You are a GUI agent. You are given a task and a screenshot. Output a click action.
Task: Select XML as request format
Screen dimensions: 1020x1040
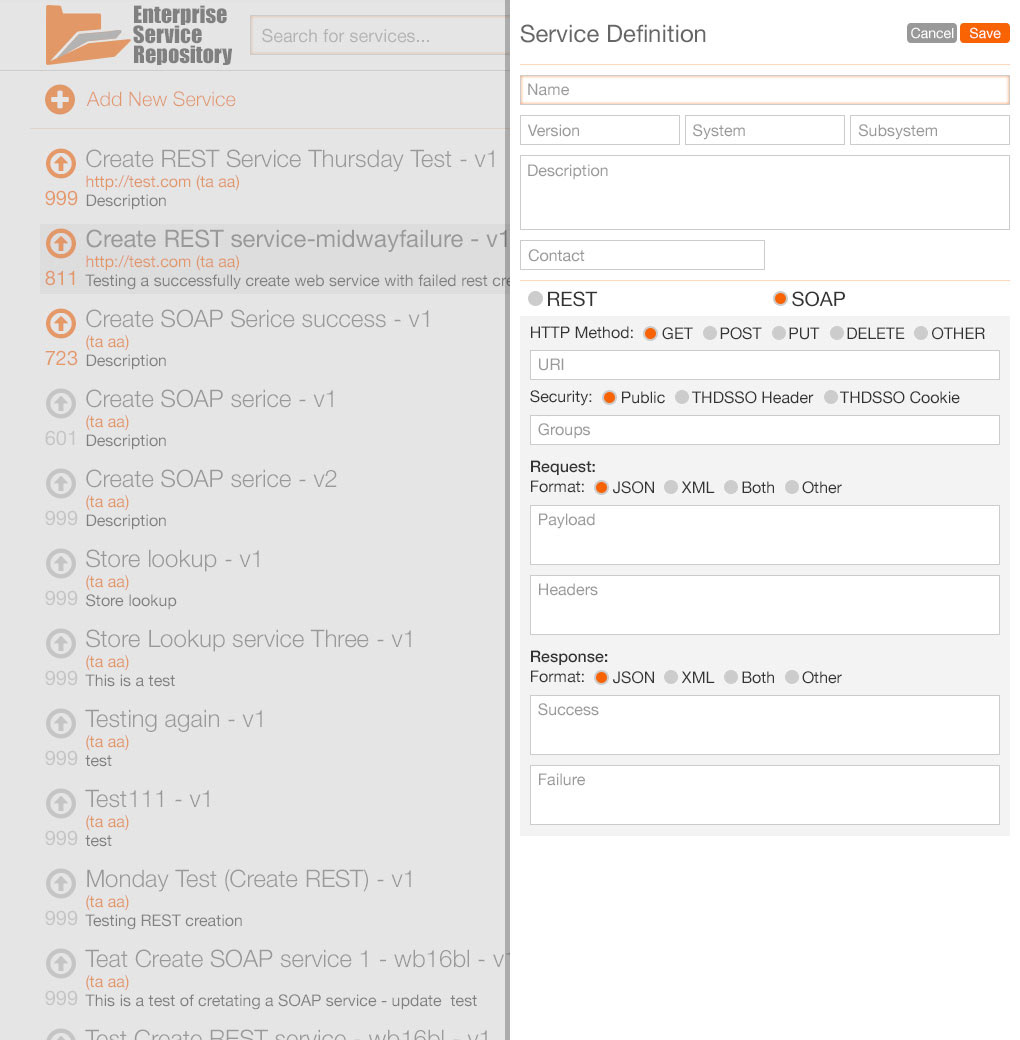tap(670, 488)
